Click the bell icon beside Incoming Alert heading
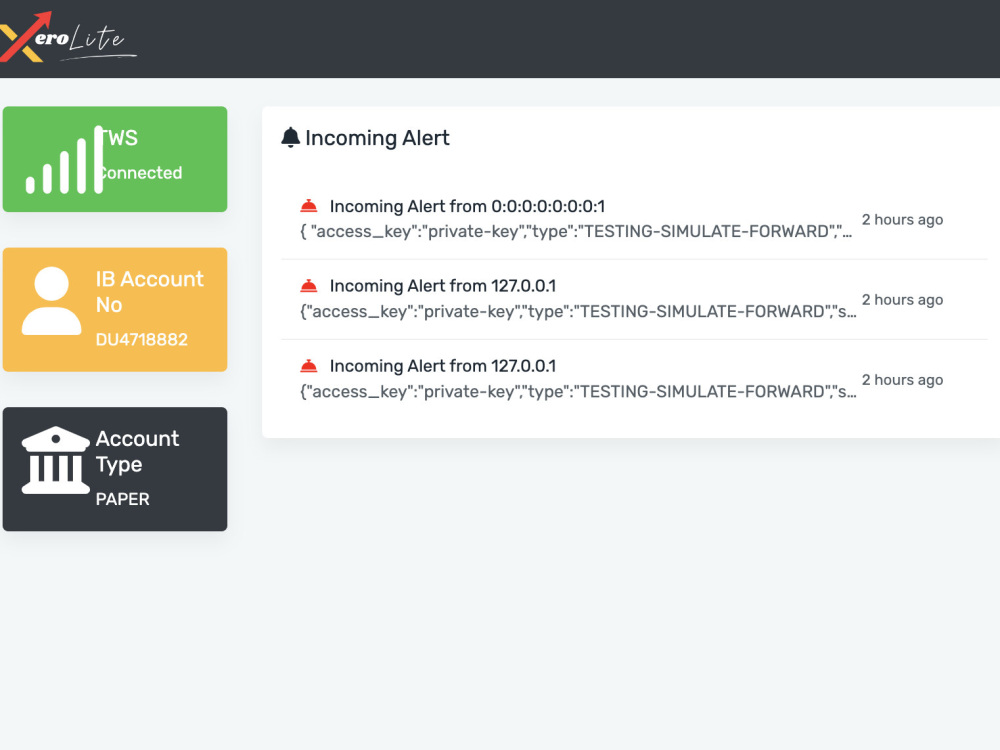 pyautogui.click(x=290, y=138)
